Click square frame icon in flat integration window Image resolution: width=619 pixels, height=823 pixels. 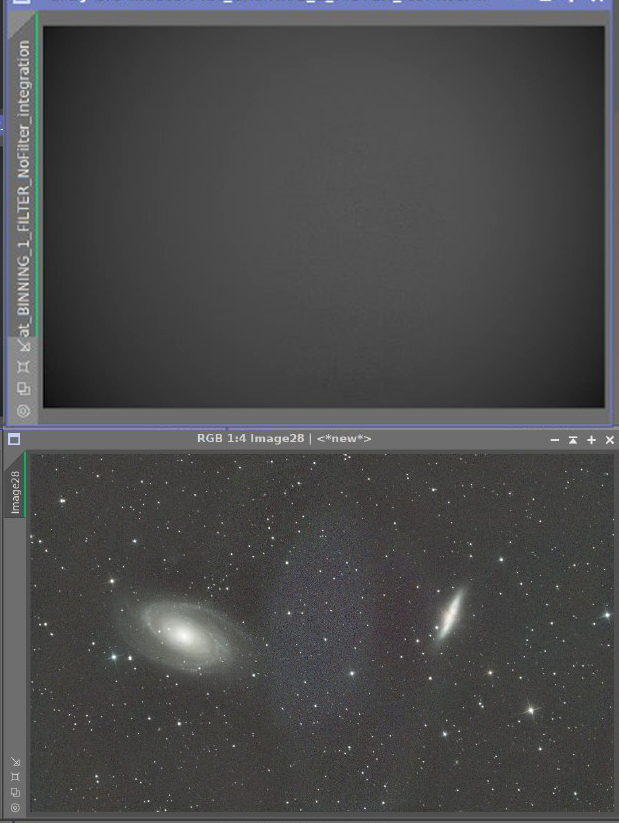(x=24, y=367)
